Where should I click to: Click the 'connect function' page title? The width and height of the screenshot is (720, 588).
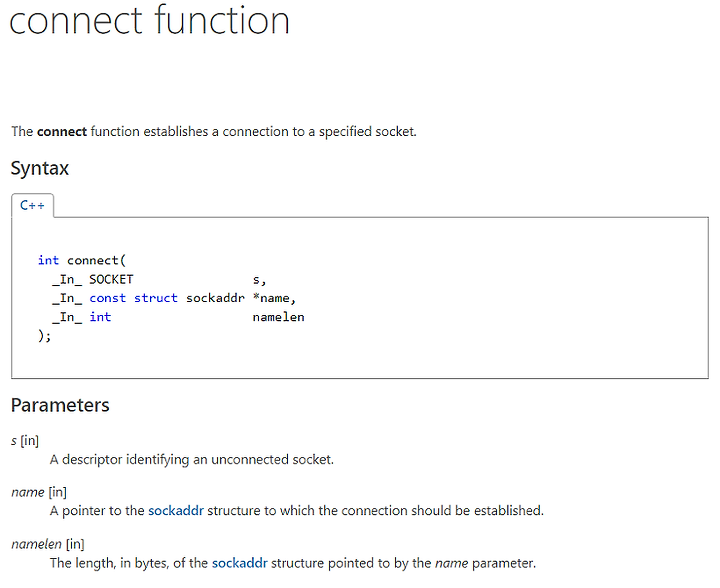pyautogui.click(x=150, y=21)
